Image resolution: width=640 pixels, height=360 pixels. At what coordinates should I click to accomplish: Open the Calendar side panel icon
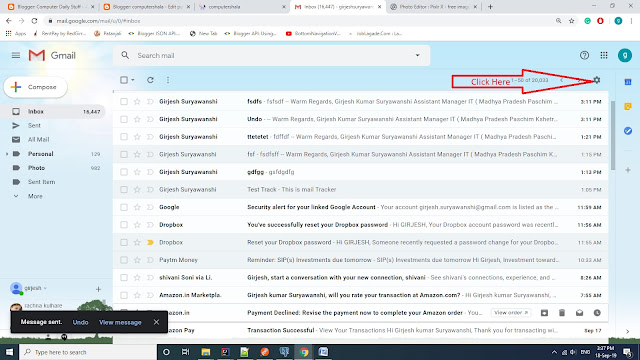(x=628, y=82)
